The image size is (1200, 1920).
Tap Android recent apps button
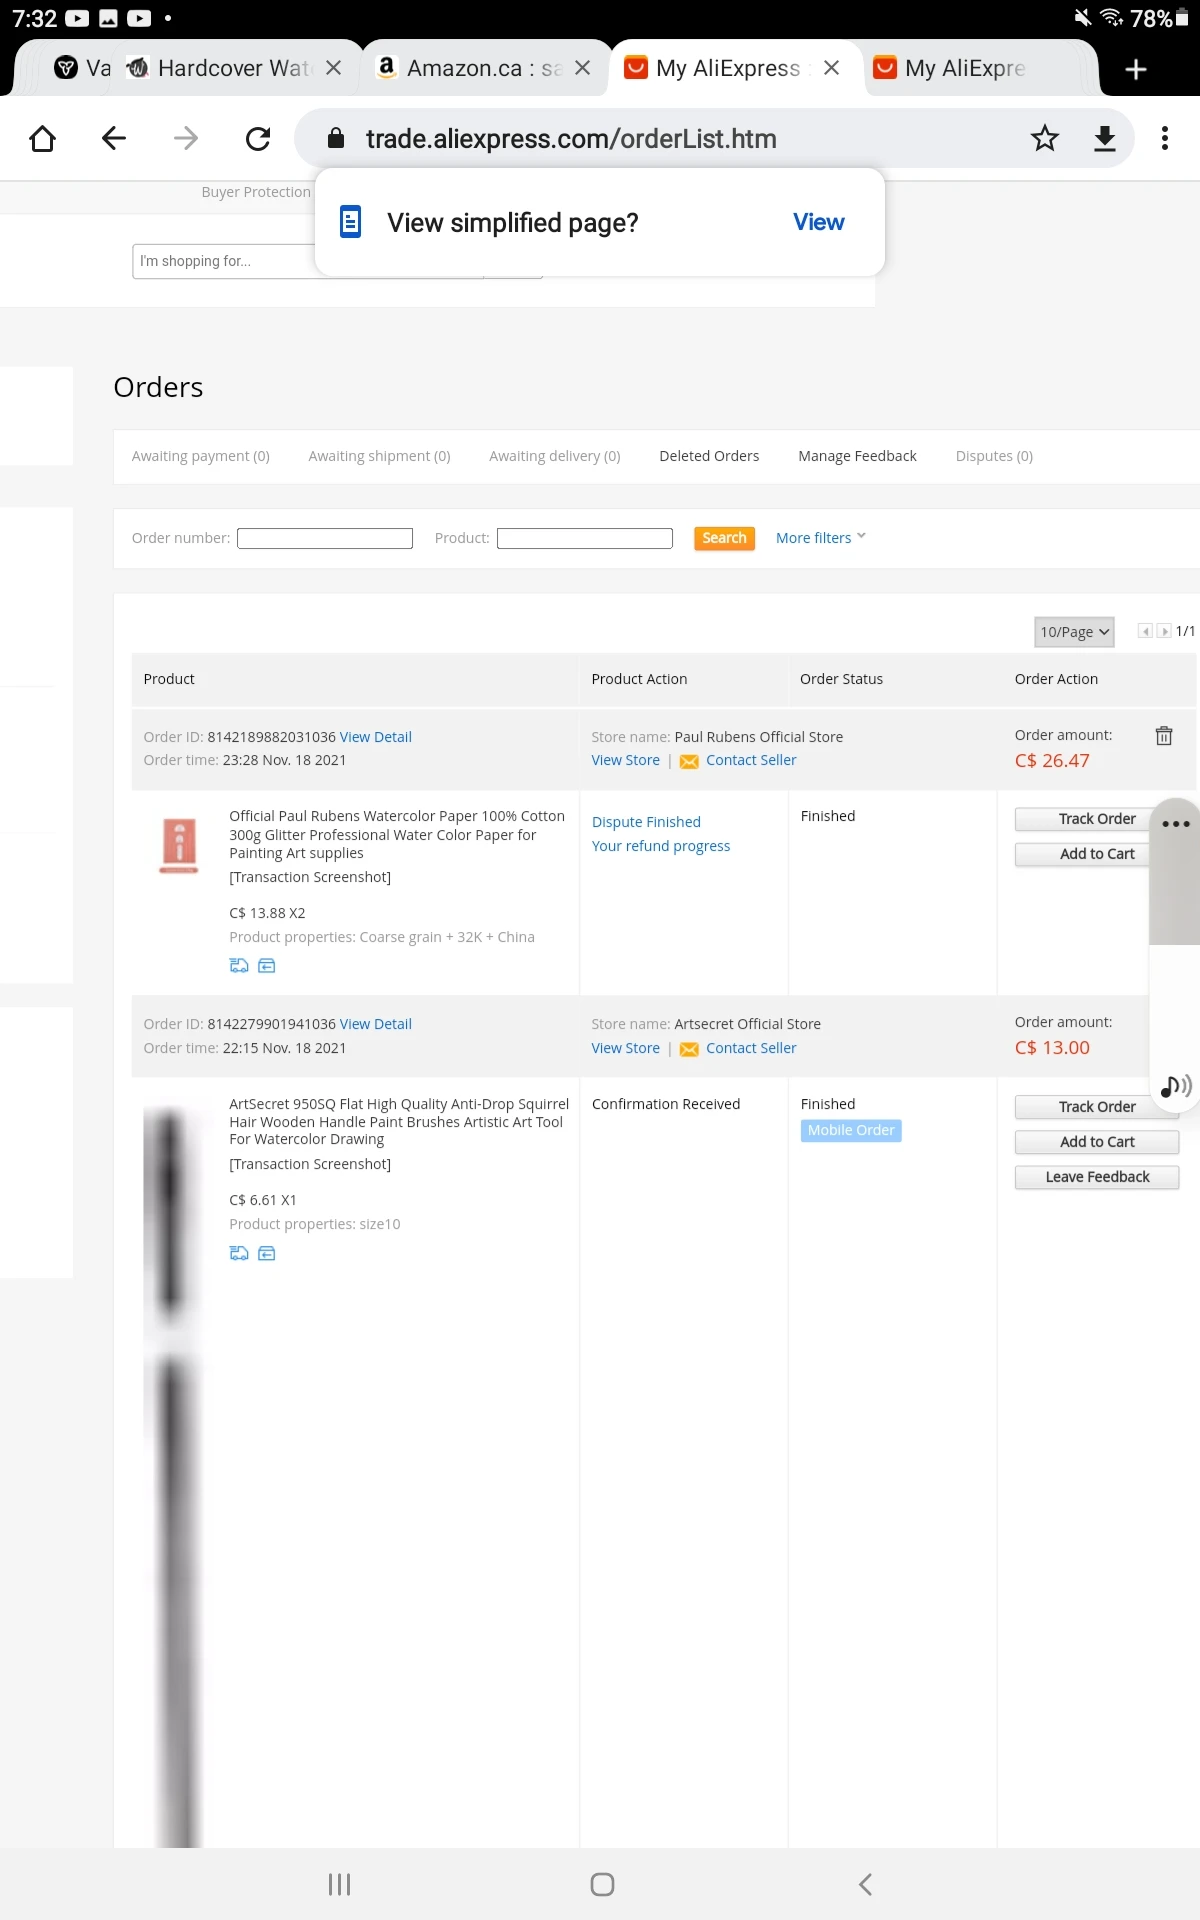tap(339, 1884)
